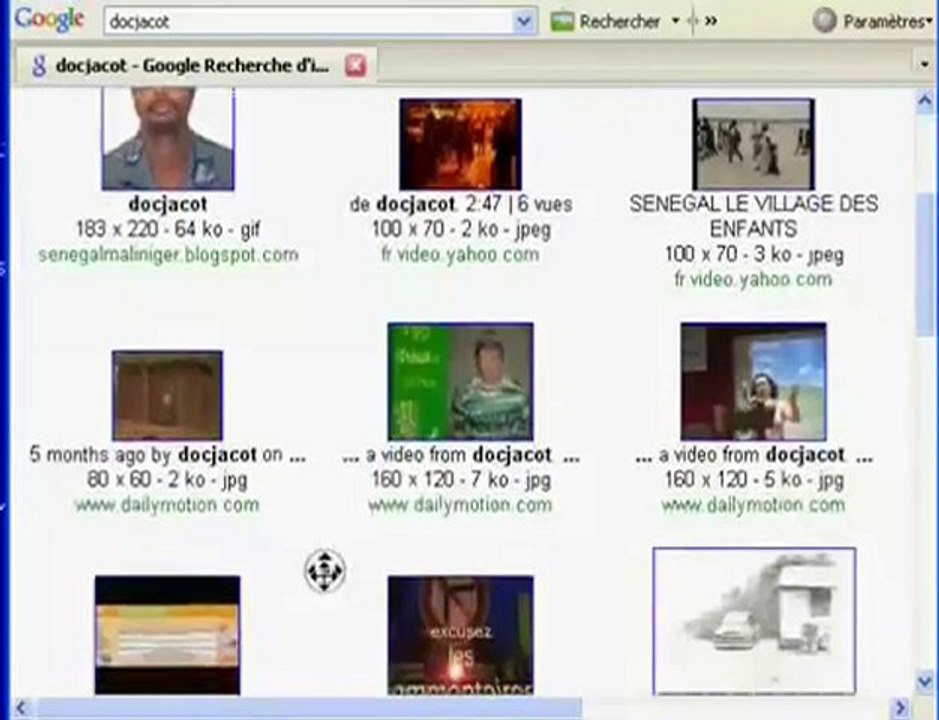This screenshot has width=939, height=720.
Task: Click 'a video from docjacot' above 7 ko
Action: point(459,455)
